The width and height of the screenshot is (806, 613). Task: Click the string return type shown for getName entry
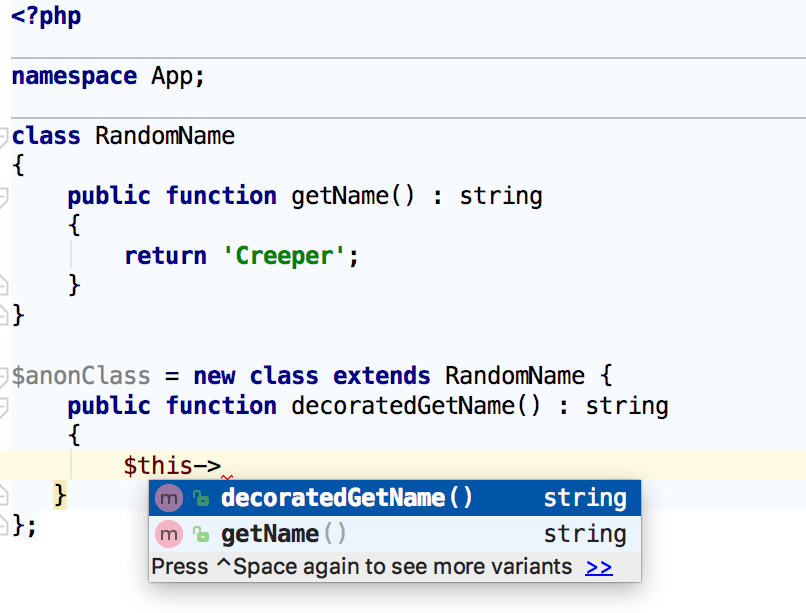coord(585,533)
